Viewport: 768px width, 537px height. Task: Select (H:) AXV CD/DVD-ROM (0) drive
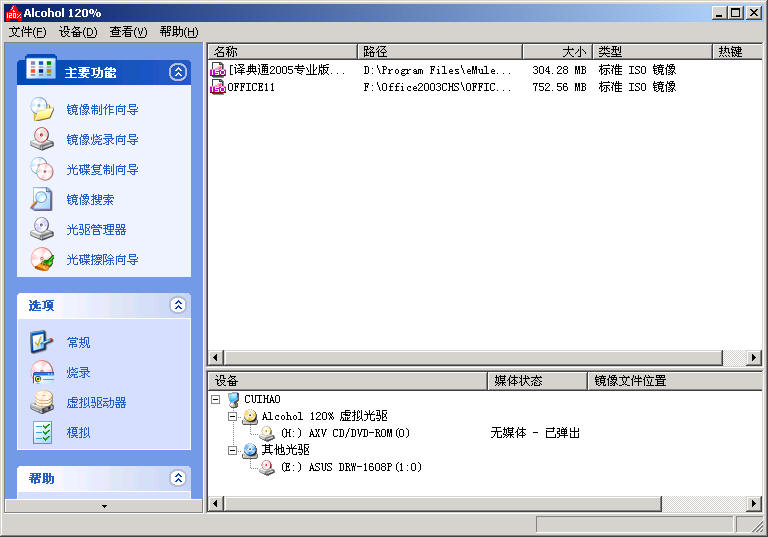[345, 433]
